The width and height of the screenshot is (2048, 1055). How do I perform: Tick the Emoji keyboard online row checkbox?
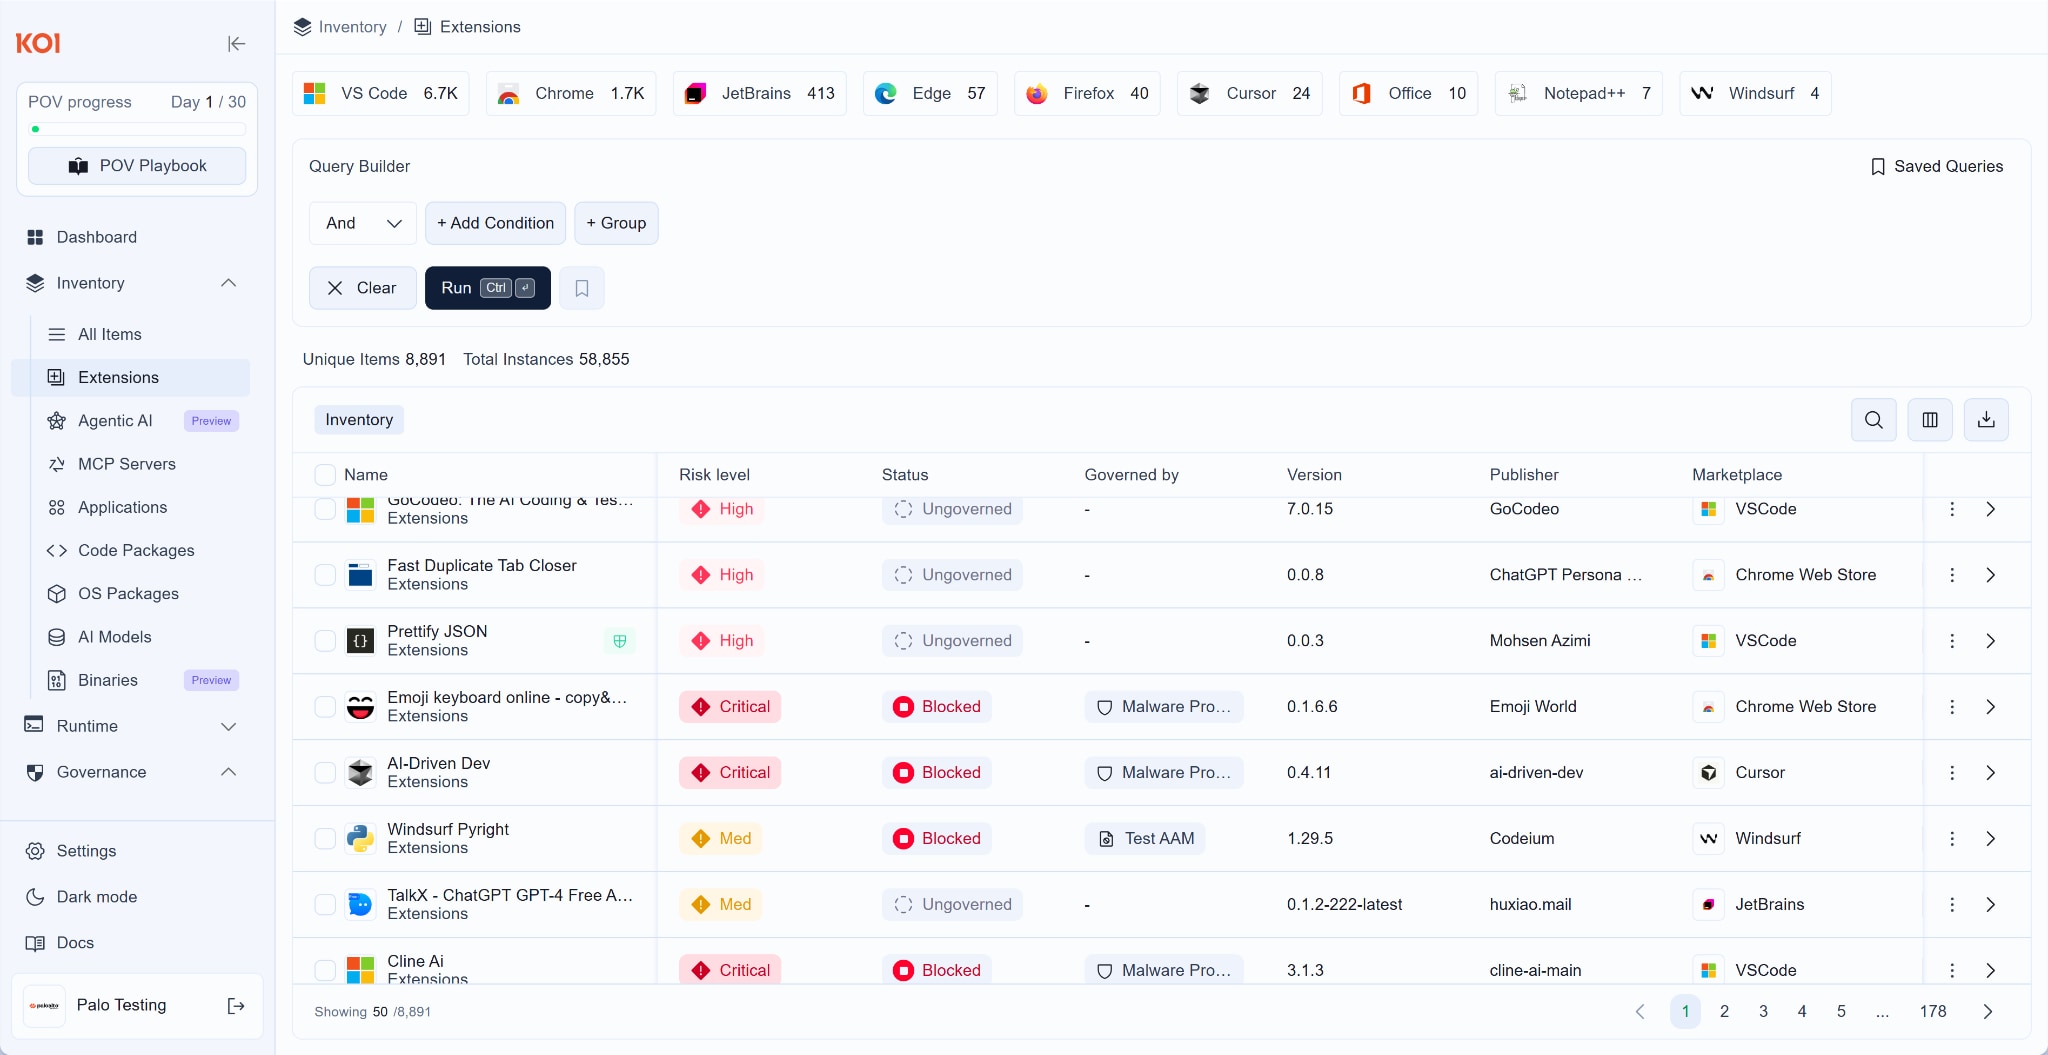(x=325, y=707)
